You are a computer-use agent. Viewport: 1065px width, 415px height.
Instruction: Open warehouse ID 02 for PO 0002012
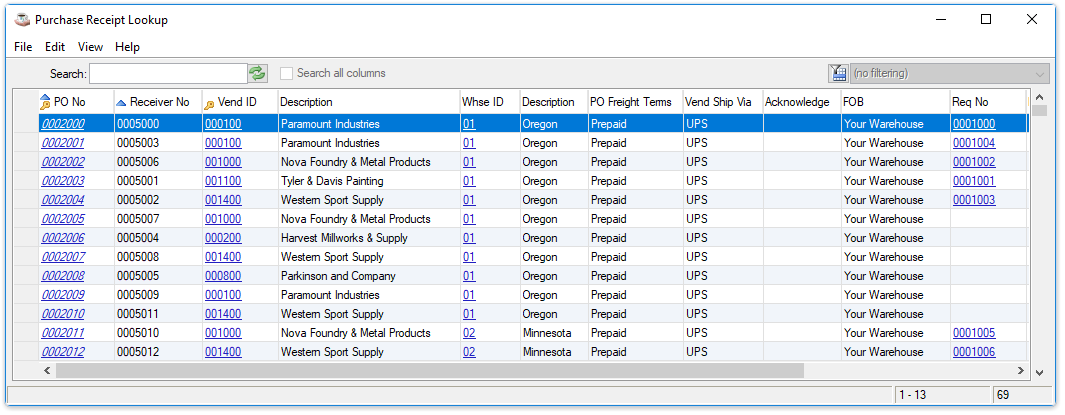(469, 353)
